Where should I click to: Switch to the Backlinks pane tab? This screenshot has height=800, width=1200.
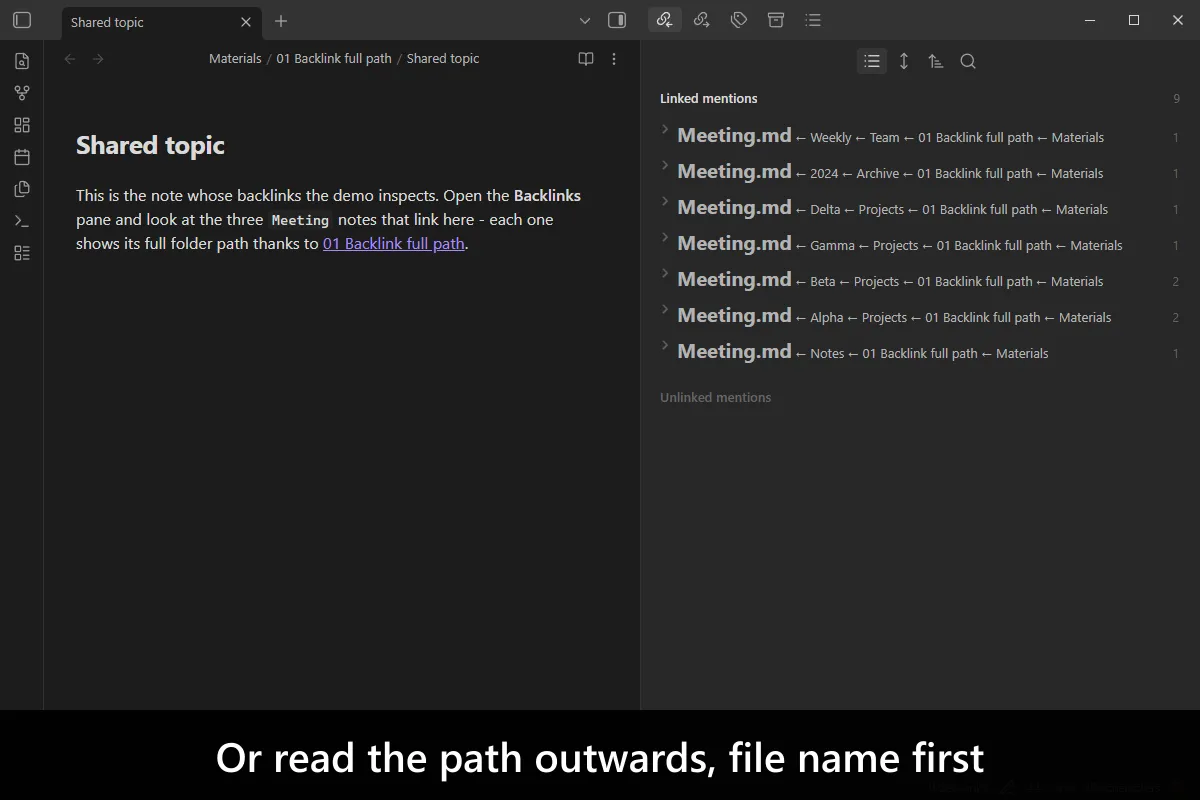pyautogui.click(x=665, y=20)
